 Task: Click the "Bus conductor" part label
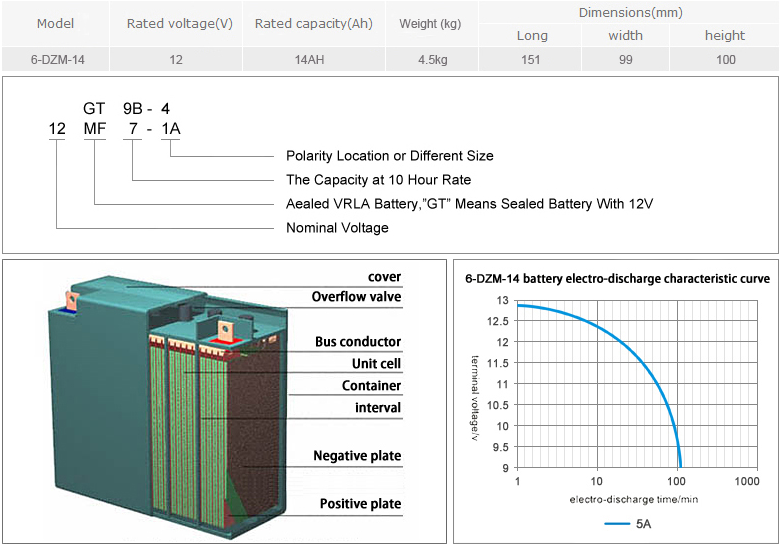(357, 342)
